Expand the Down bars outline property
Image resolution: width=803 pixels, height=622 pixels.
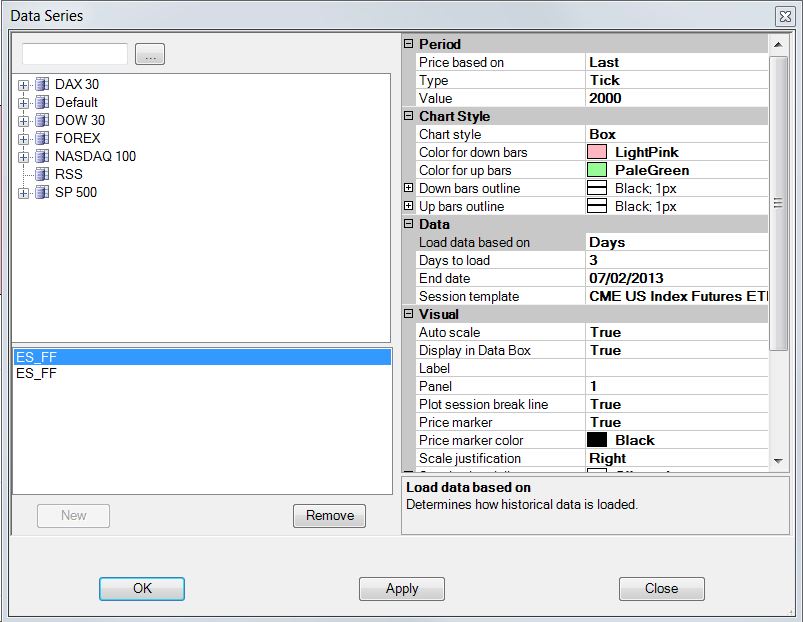(408, 188)
